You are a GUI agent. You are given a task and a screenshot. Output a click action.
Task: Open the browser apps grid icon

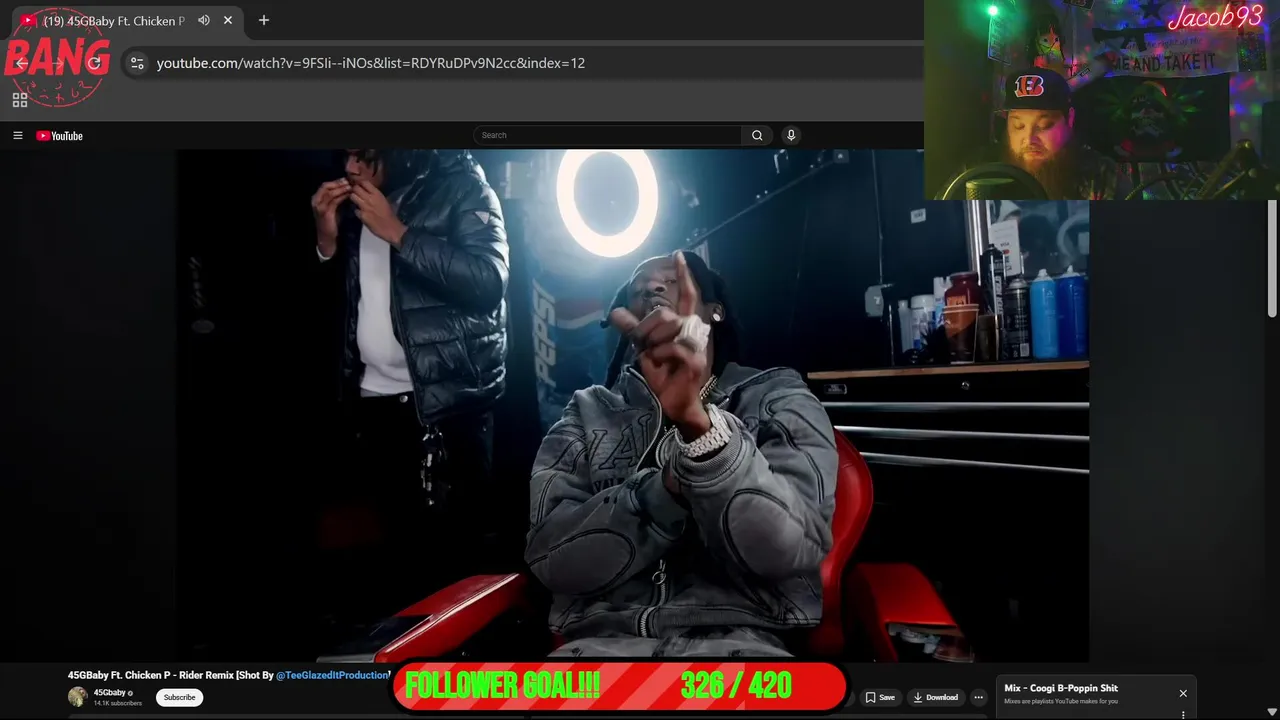coord(19,100)
